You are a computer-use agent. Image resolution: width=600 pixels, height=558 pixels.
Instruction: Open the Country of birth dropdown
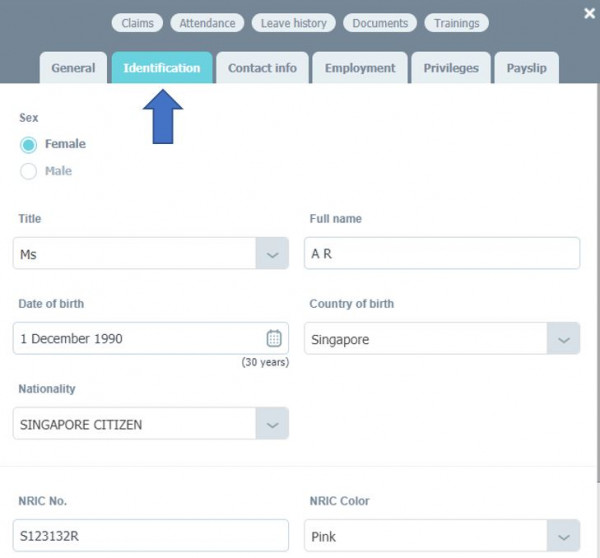point(563,339)
